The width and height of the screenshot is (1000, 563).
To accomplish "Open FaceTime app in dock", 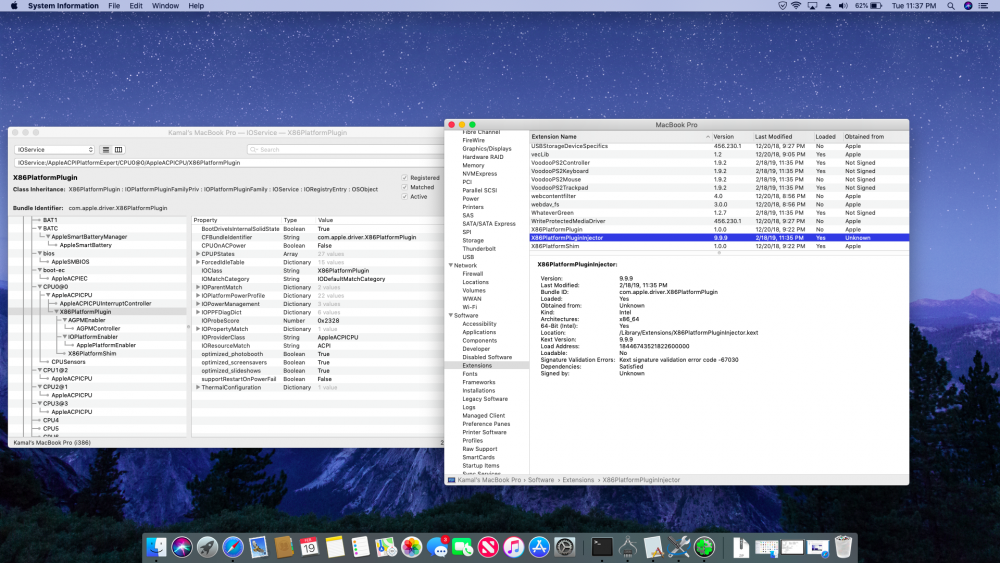I will 462,547.
